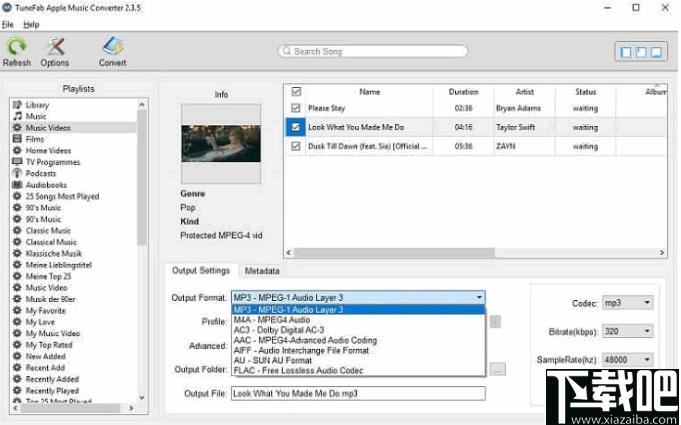Click the Films playlist icon
The height and width of the screenshot is (425, 681).
coord(17,139)
